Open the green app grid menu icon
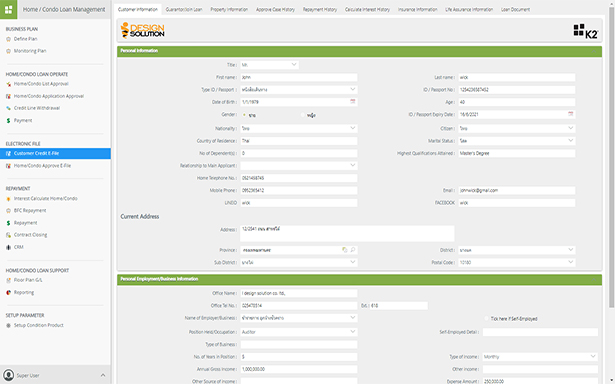The image size is (615, 384). click(x=9, y=9)
